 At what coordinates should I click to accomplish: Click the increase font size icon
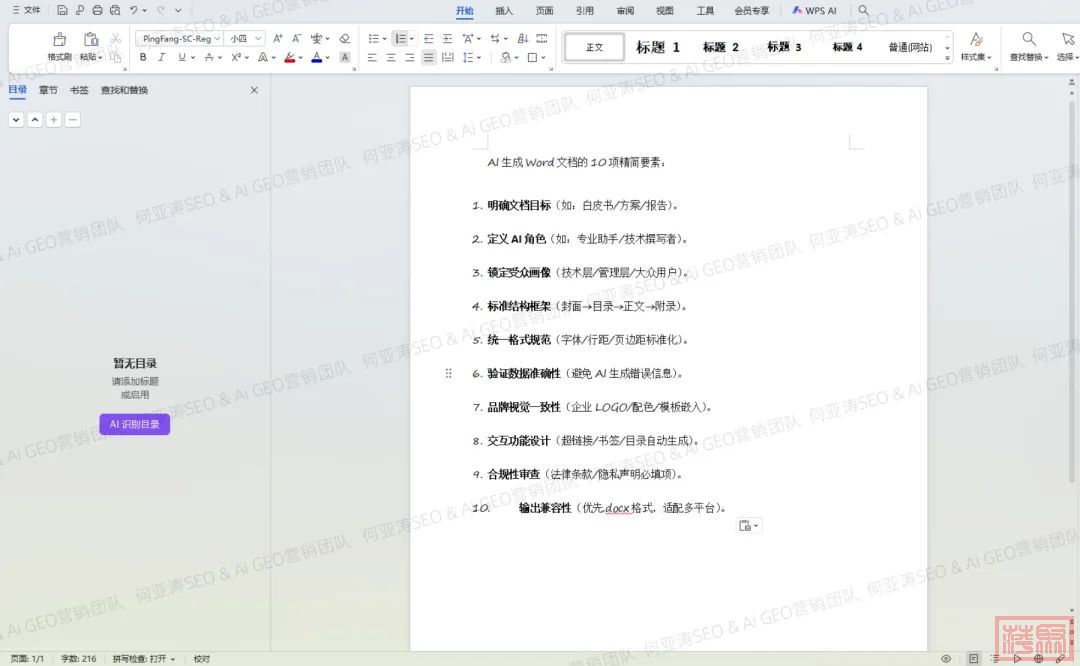click(277, 38)
